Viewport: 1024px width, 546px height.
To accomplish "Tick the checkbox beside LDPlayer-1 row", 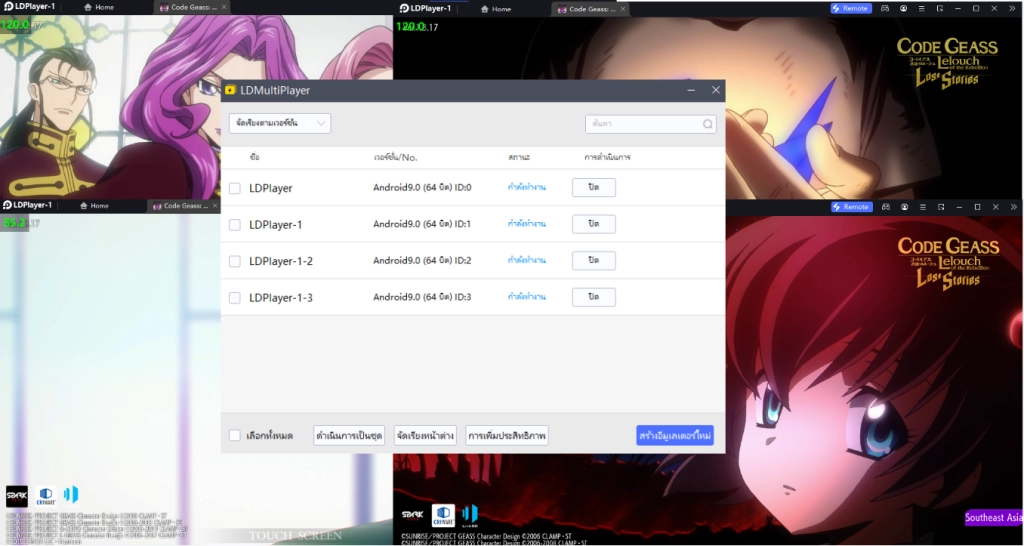I will [234, 225].
